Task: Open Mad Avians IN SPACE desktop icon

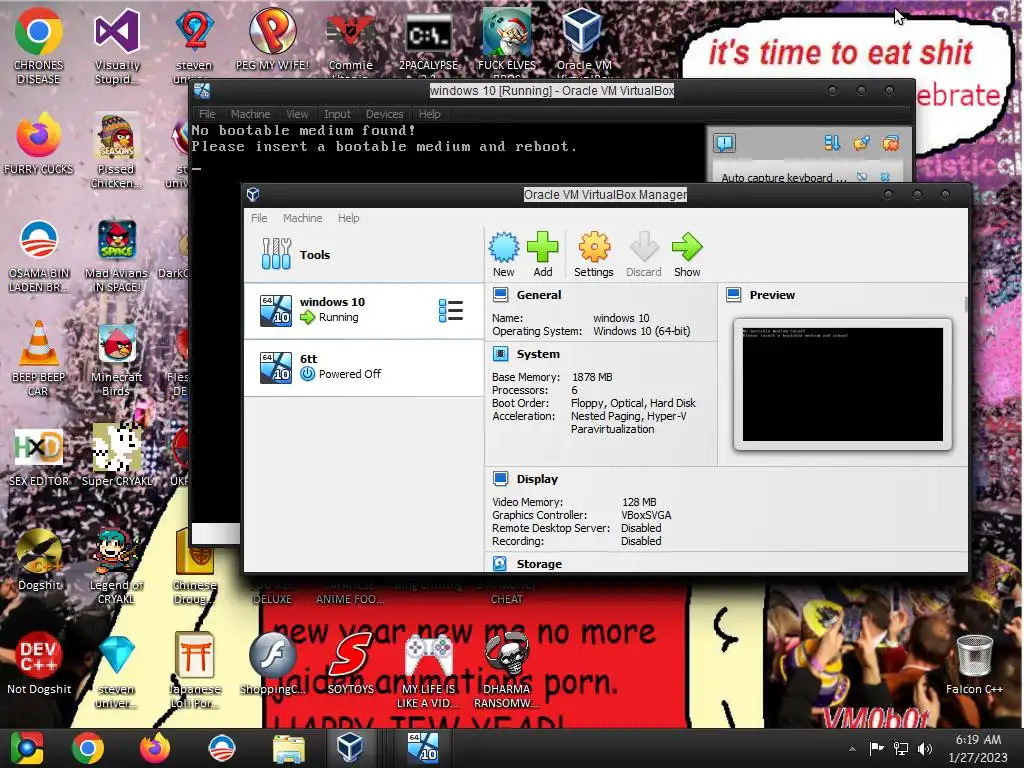Action: [x=116, y=255]
